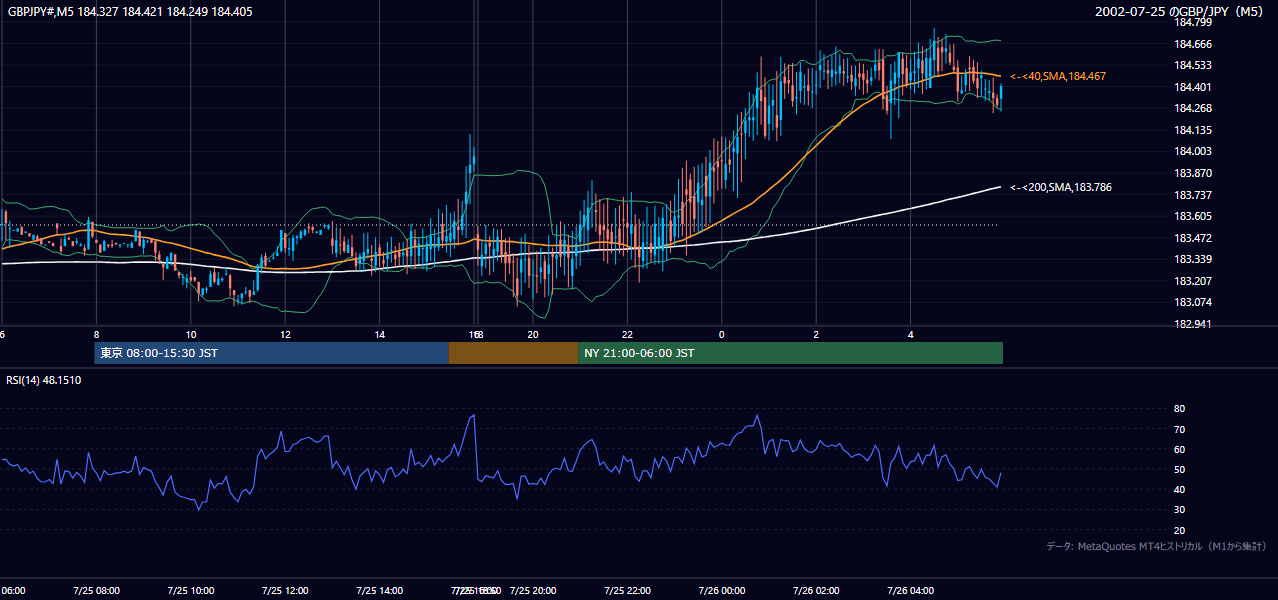Click the 183.339 price axis label

coord(1191,259)
